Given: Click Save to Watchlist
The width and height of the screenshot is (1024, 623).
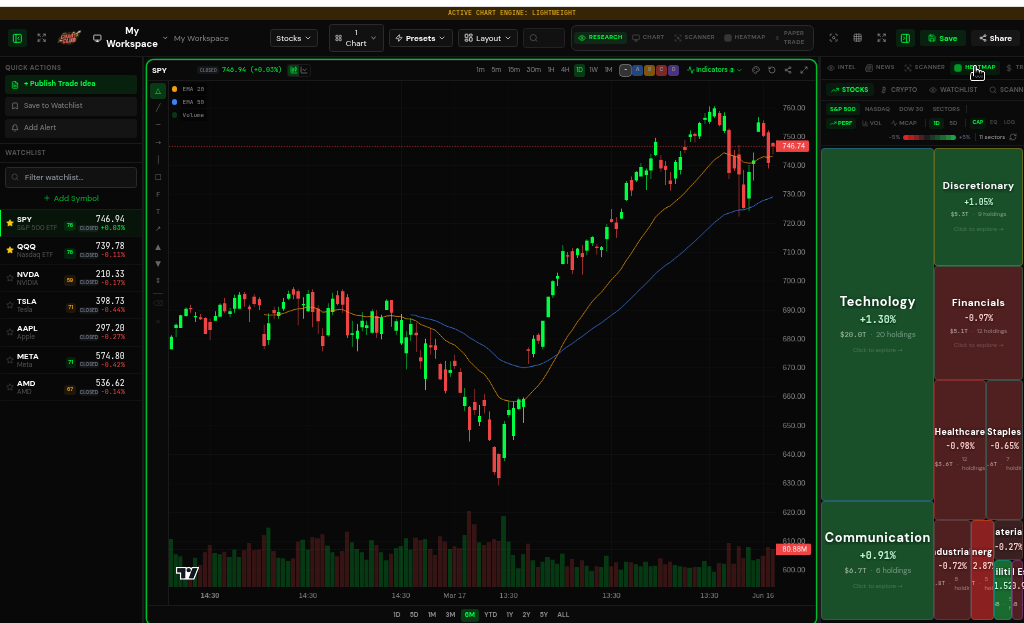Looking at the screenshot, I should 71,106.
